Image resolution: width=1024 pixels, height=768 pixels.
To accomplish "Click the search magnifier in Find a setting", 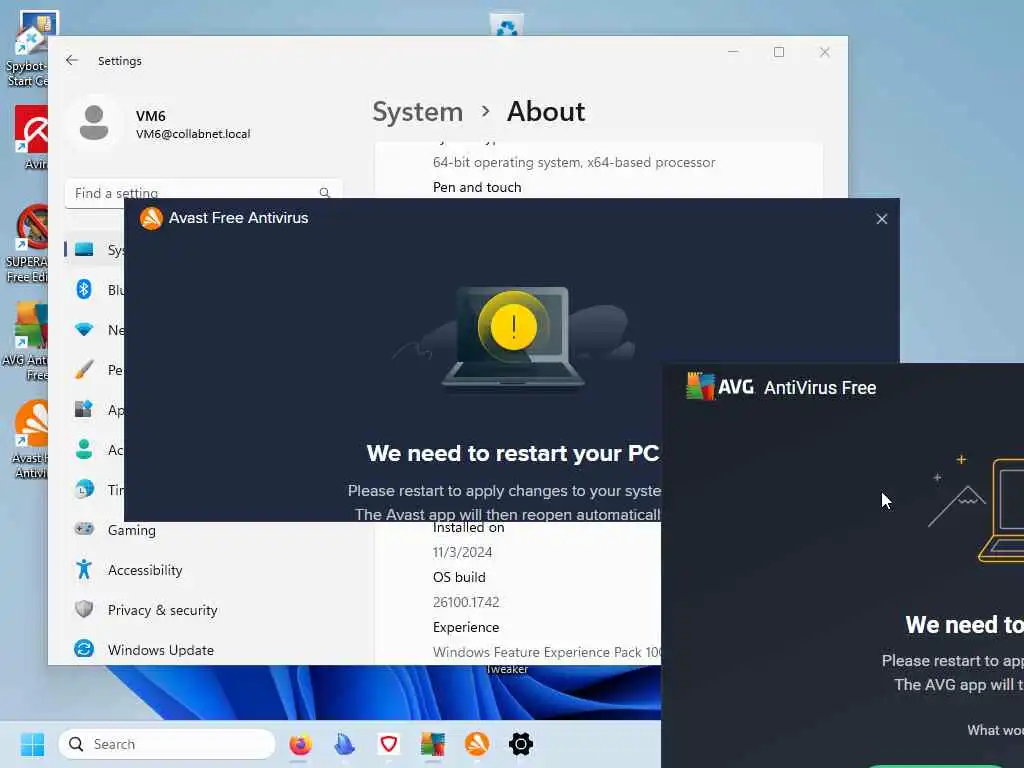I will click(x=325, y=193).
